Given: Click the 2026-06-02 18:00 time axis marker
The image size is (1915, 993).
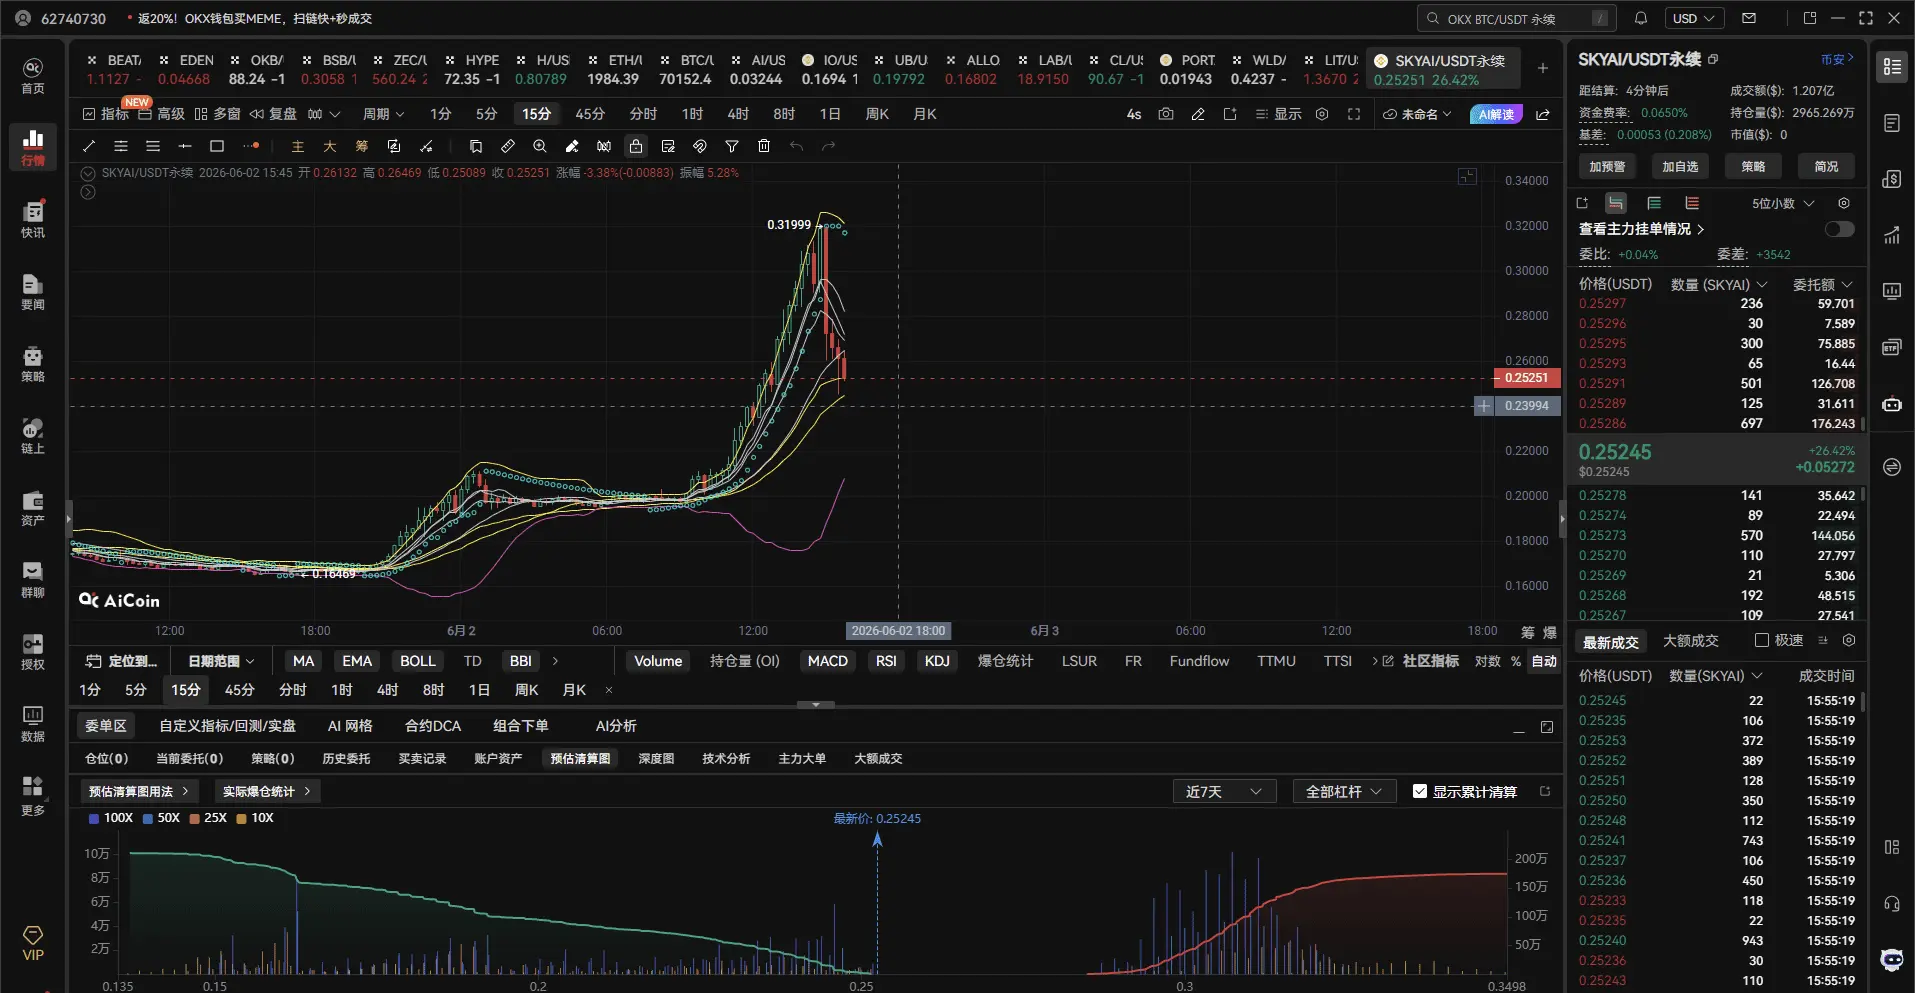Looking at the screenshot, I should click(x=898, y=631).
